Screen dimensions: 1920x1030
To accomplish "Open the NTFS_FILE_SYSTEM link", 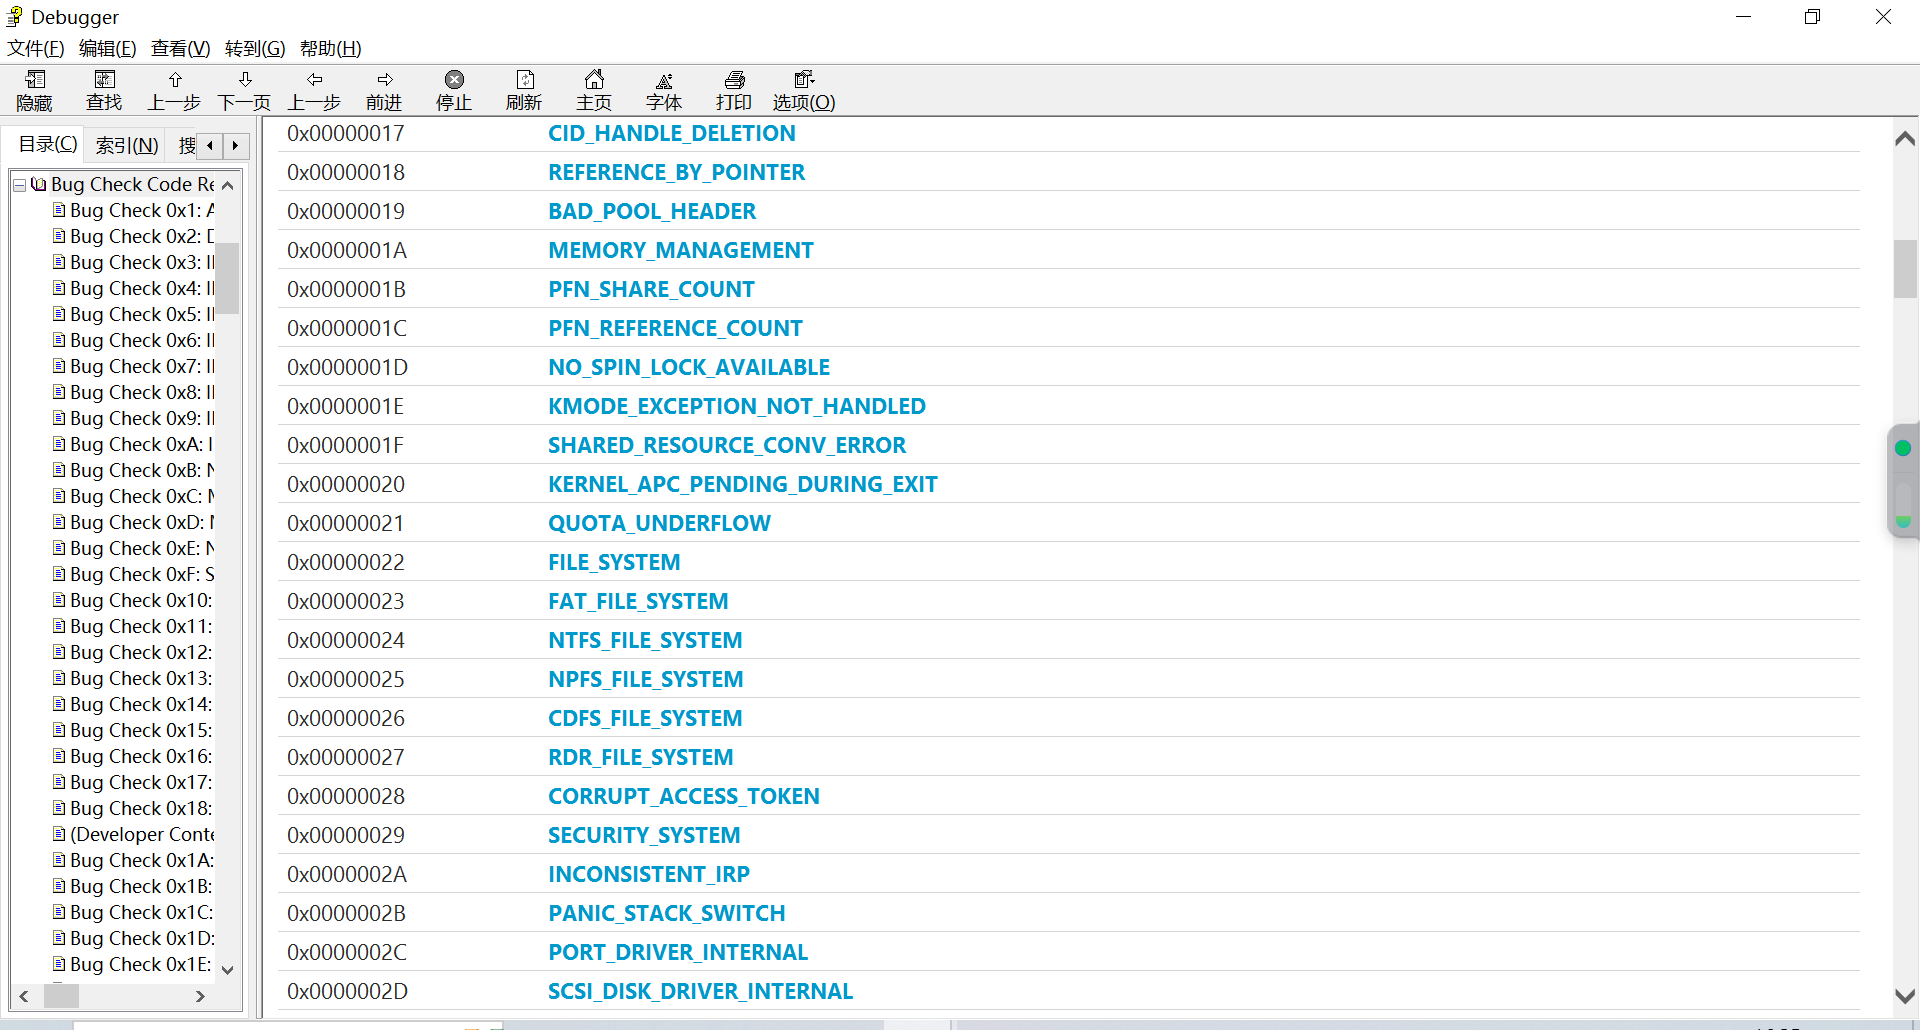I will pyautogui.click(x=645, y=640).
